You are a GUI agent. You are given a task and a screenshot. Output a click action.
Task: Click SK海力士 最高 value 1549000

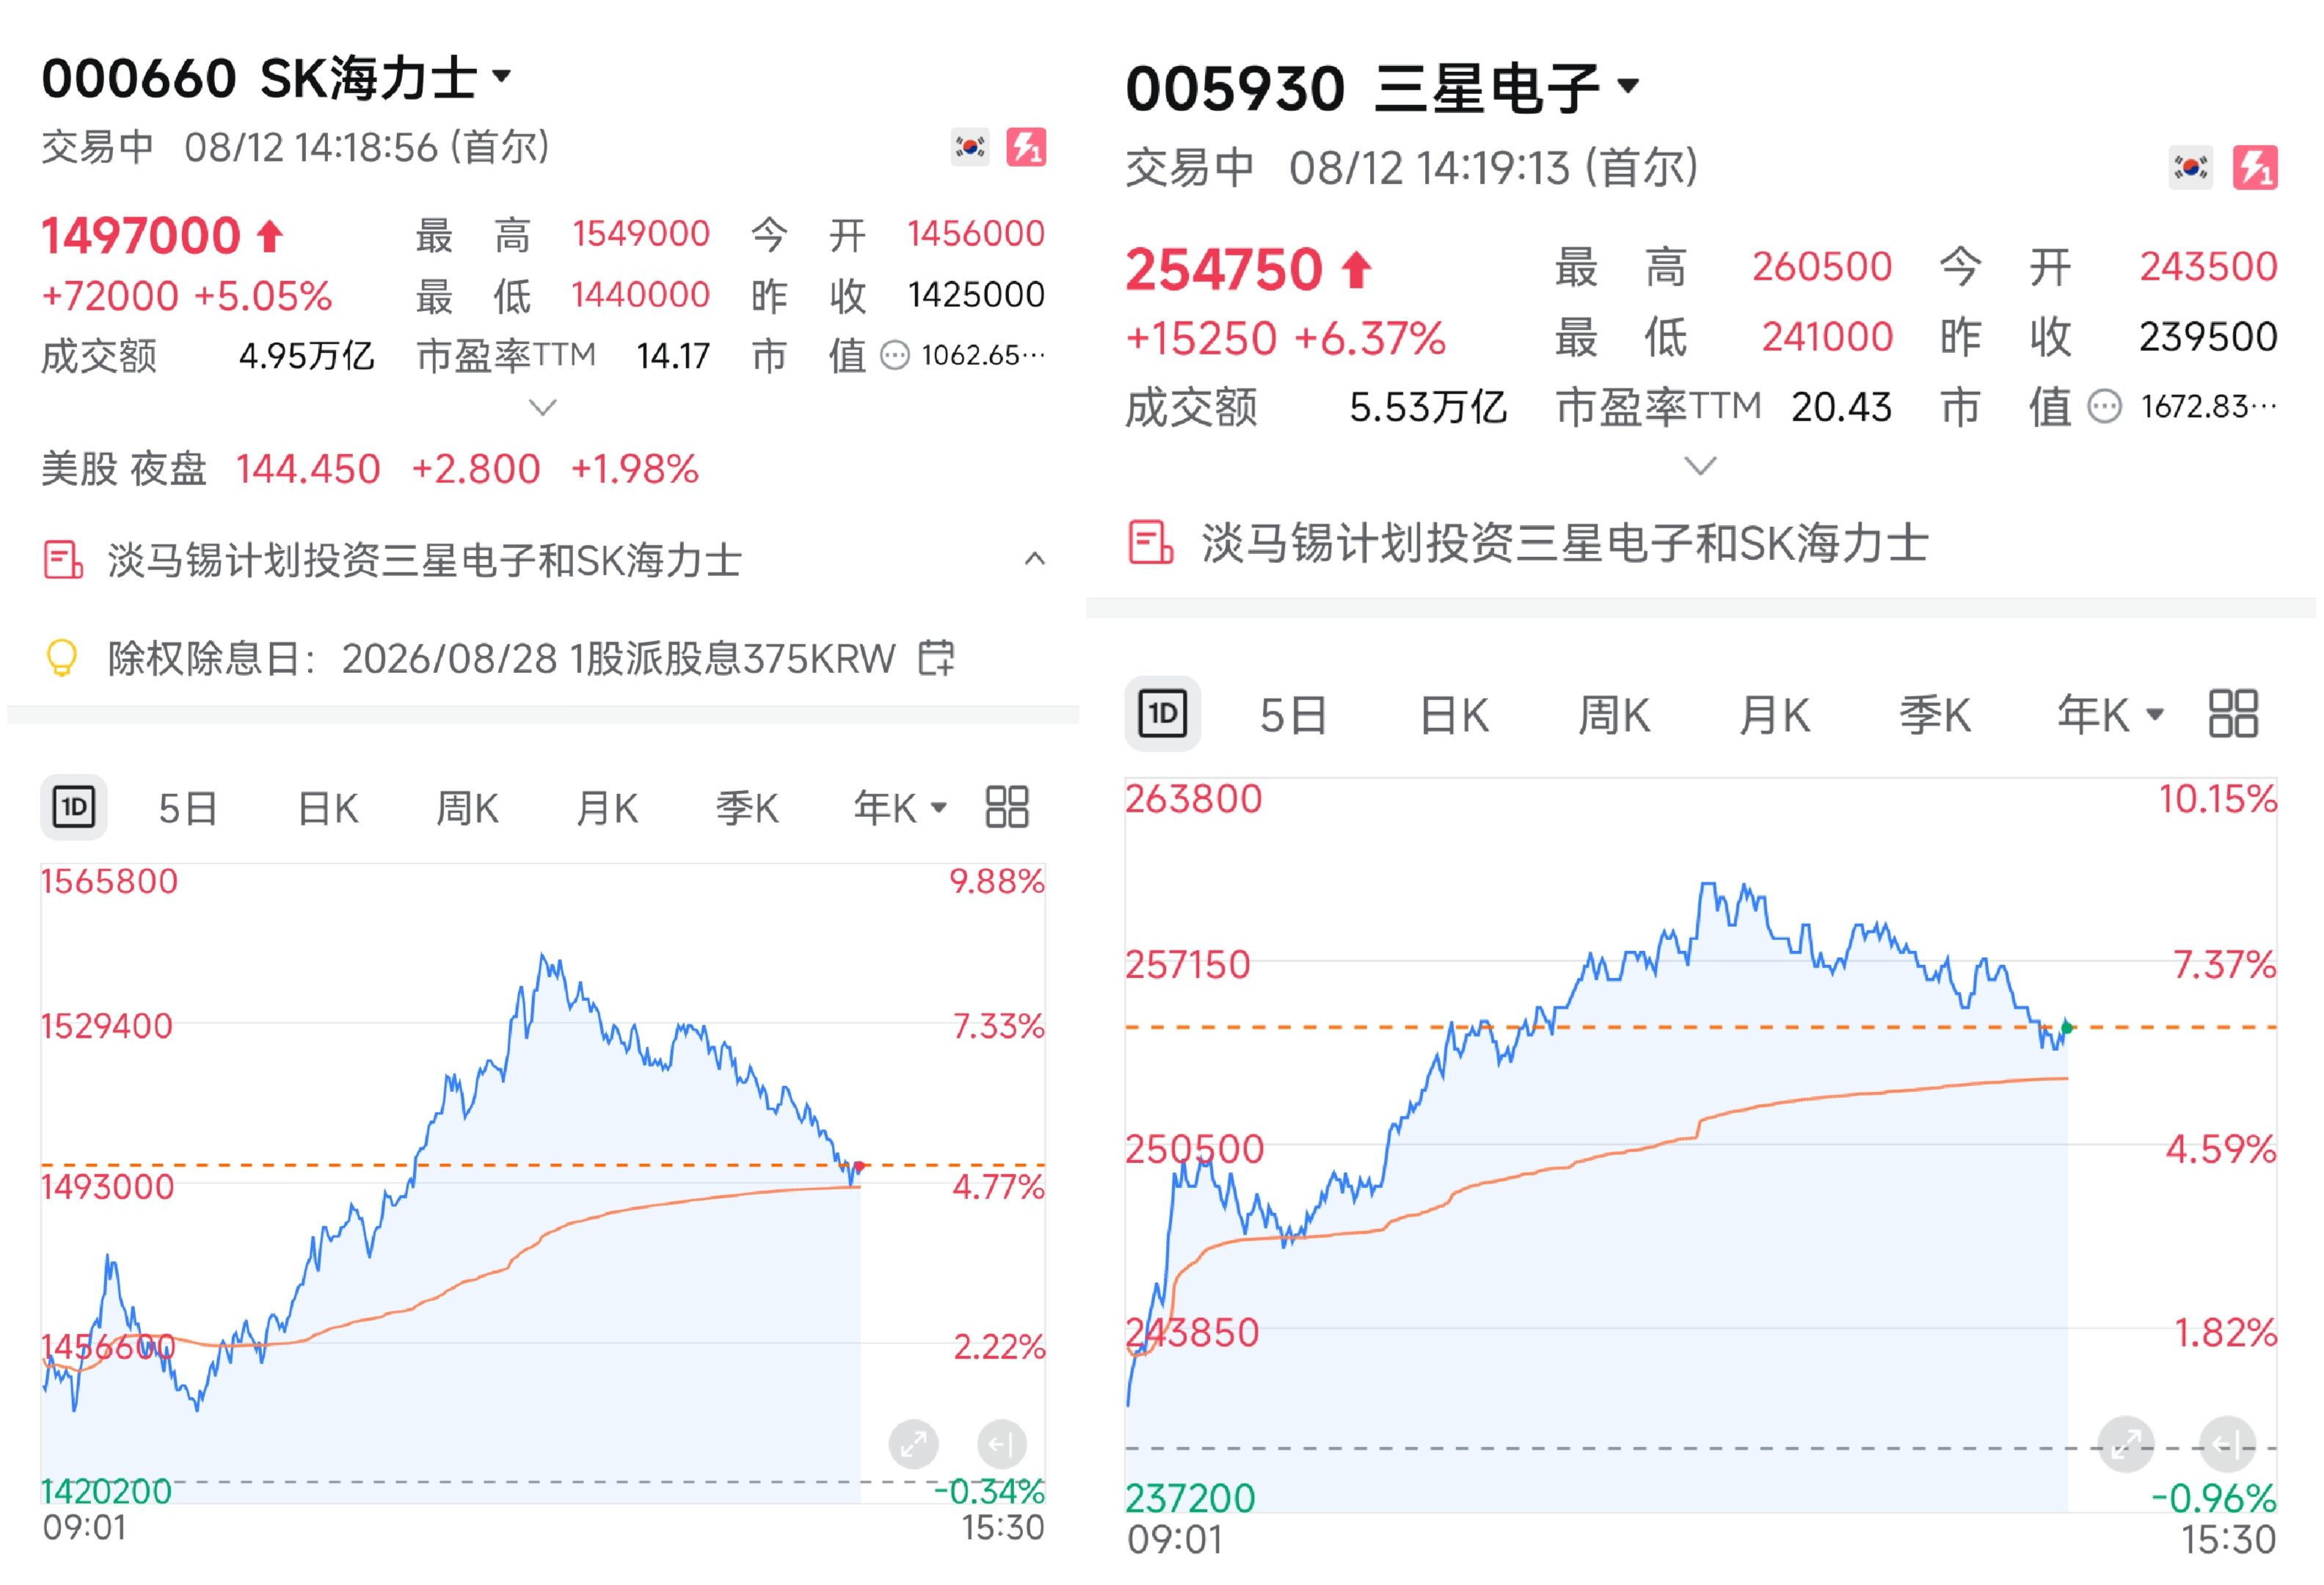(641, 234)
